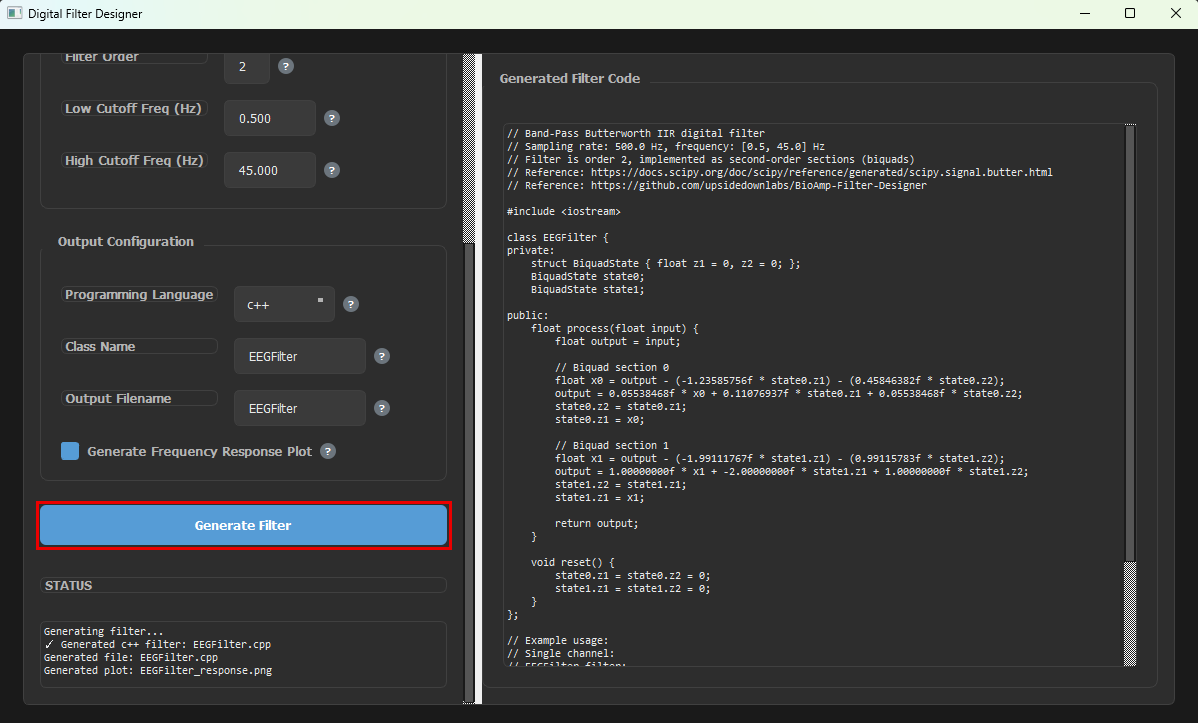1198x723 pixels.
Task: Click the Filter Order value field
Action: [x=247, y=66]
